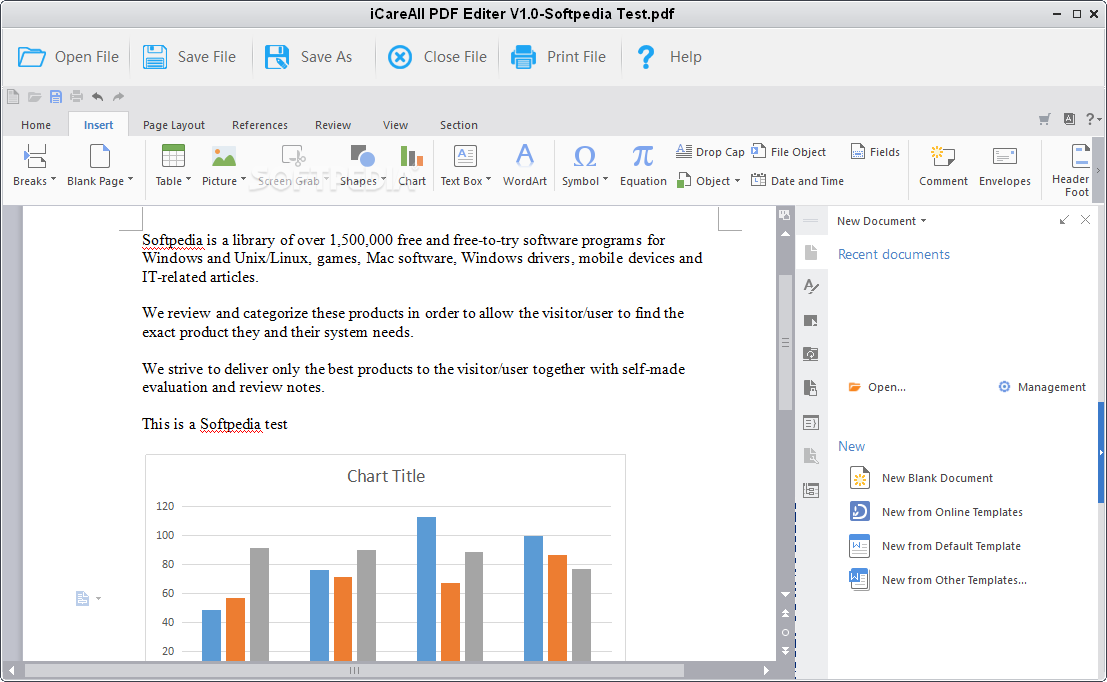Click the Recent documents heading
This screenshot has height=682, width=1107.
coord(894,254)
